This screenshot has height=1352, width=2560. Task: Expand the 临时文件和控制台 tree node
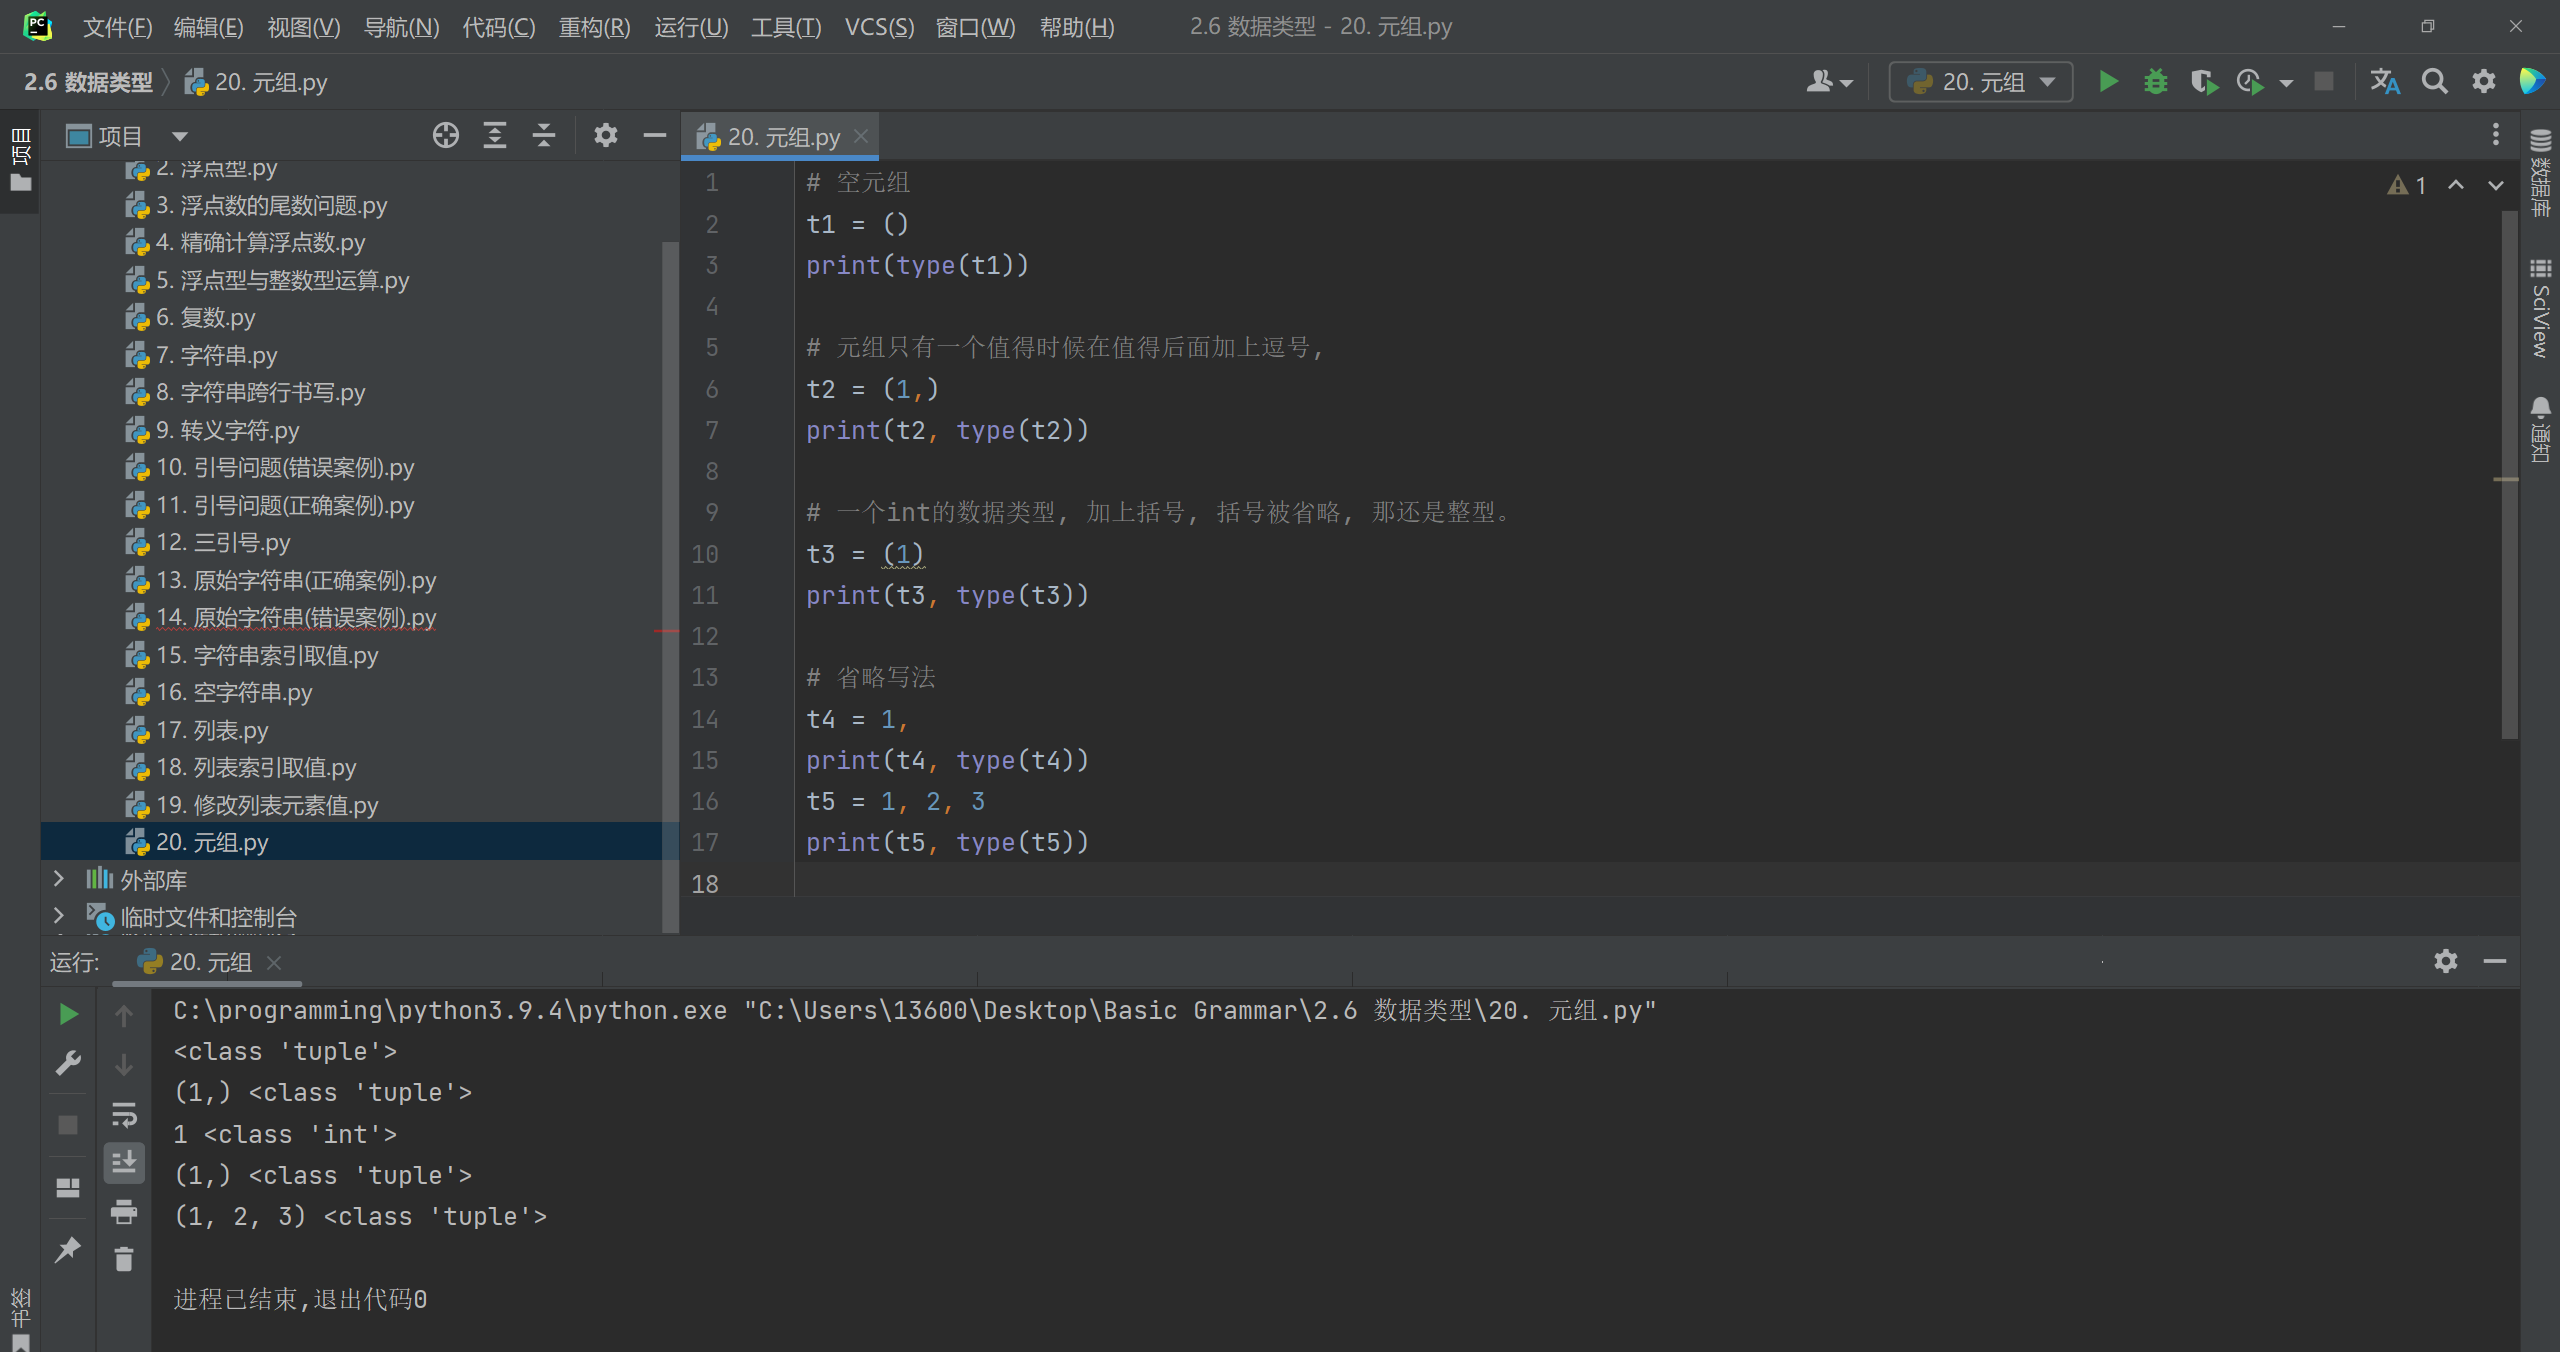58,916
